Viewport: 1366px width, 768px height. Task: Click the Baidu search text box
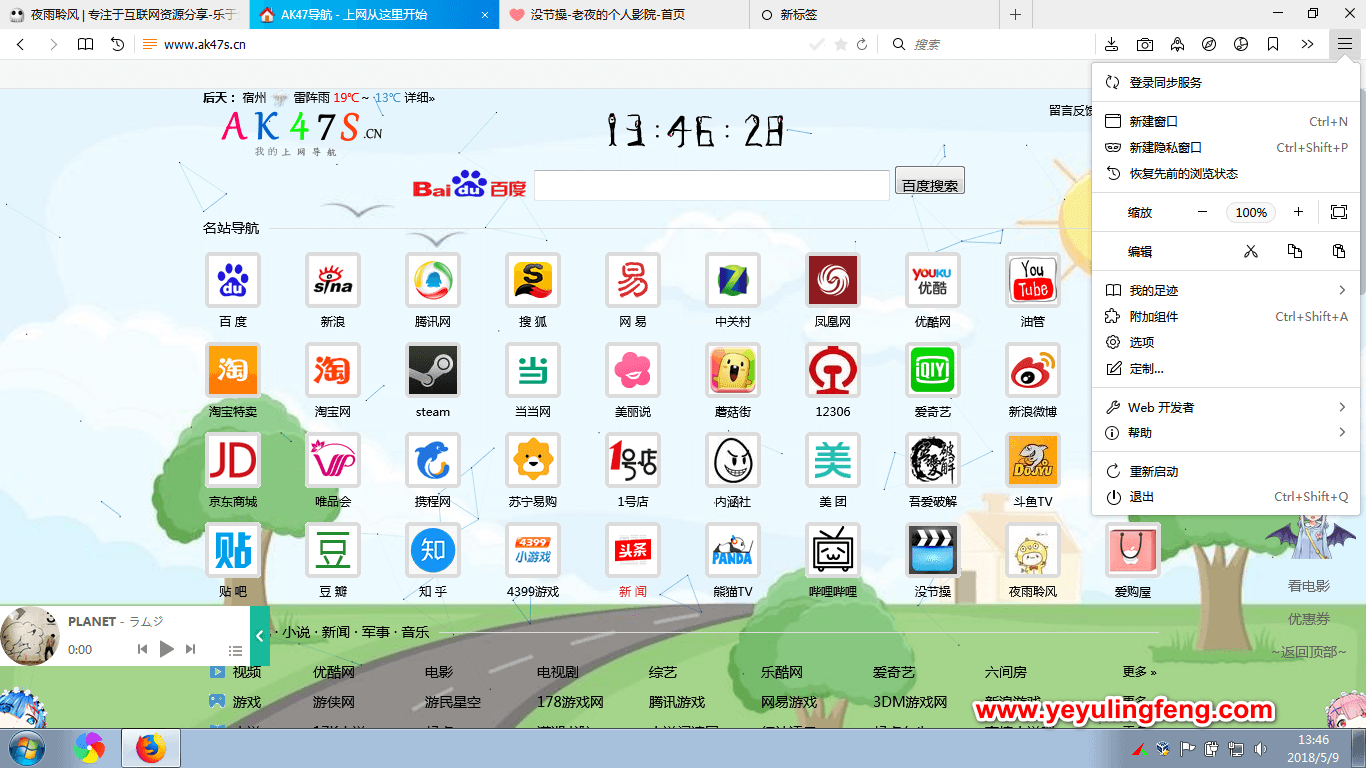[x=712, y=185]
